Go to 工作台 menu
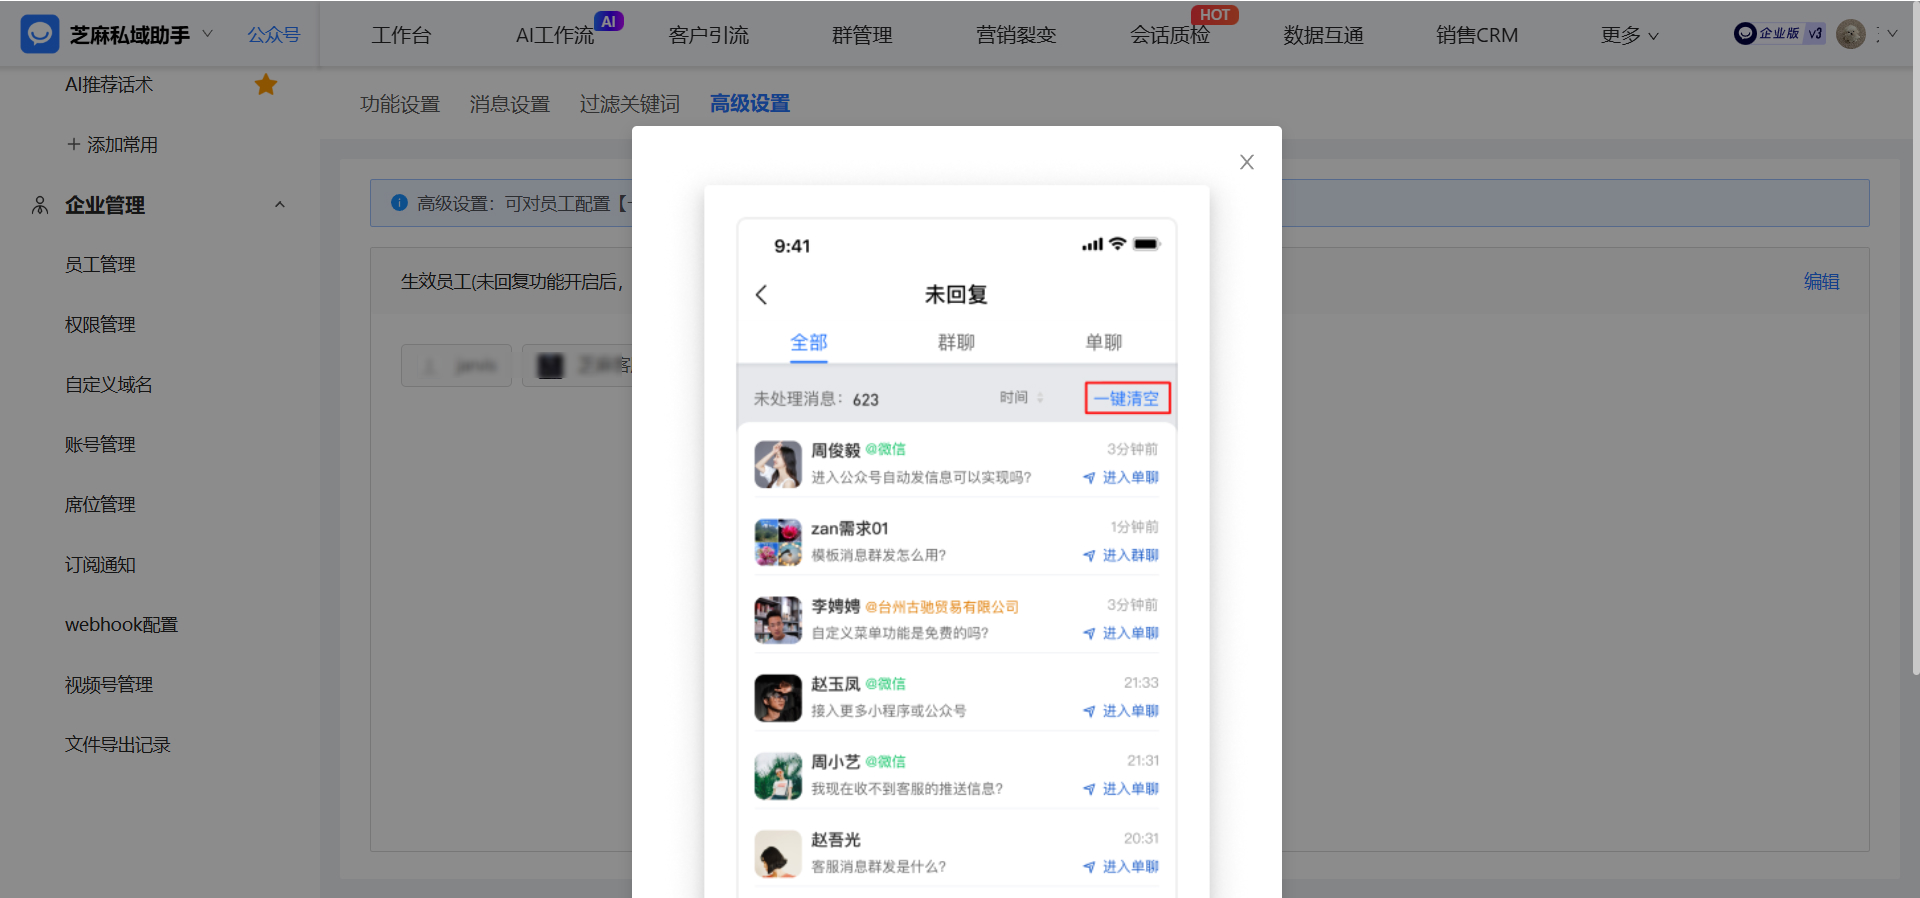 pos(401,35)
